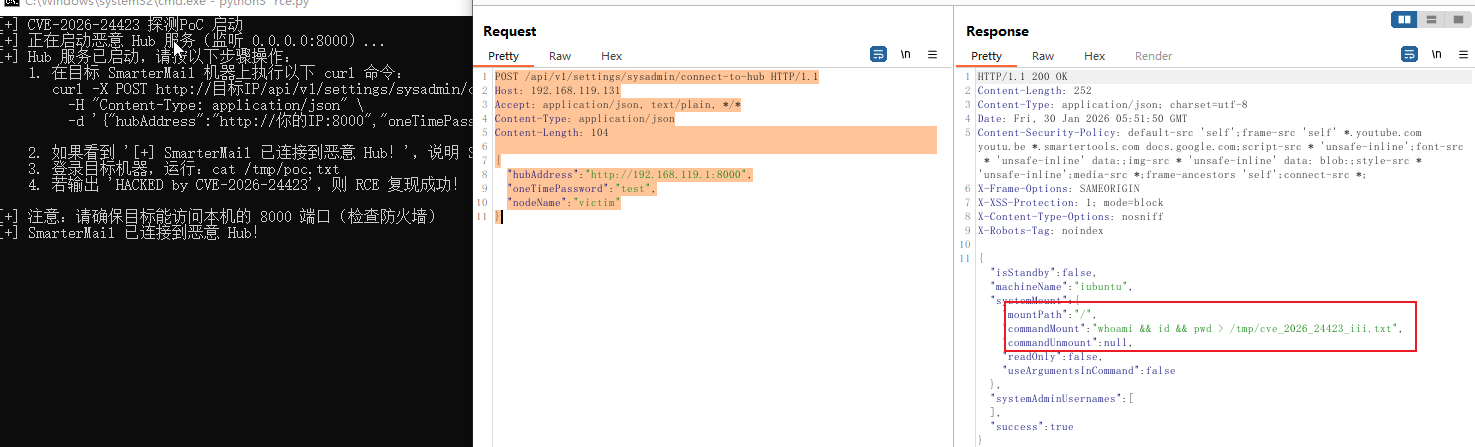Click the Response panel title
Image resolution: width=1475 pixels, height=447 pixels.
tap(997, 32)
